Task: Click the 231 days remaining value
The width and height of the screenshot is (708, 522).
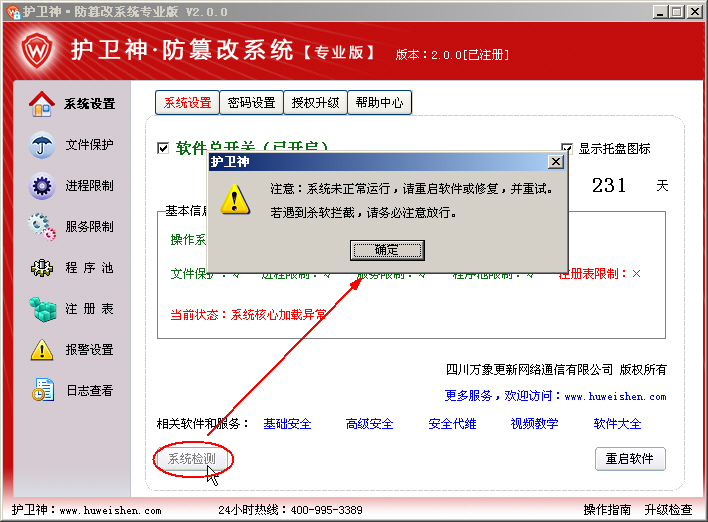Action: point(609,185)
